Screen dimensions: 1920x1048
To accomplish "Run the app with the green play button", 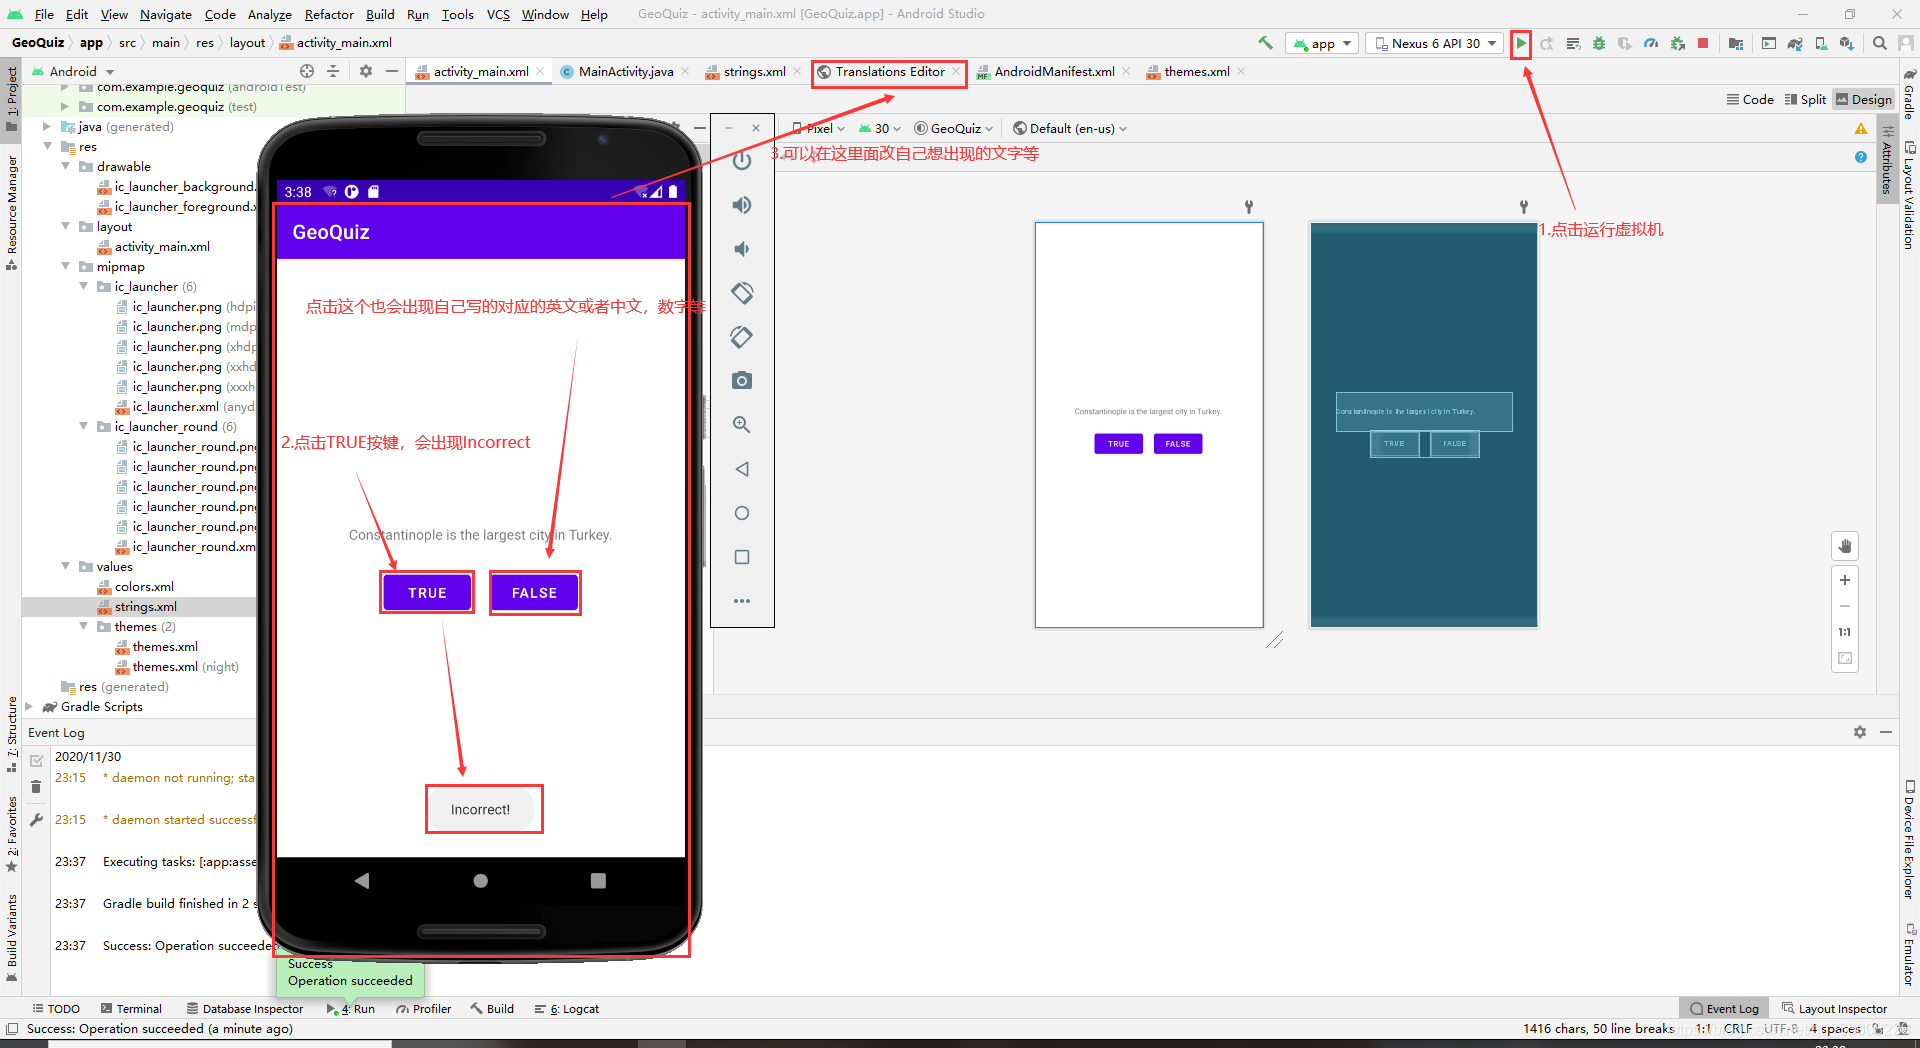I will [1521, 43].
